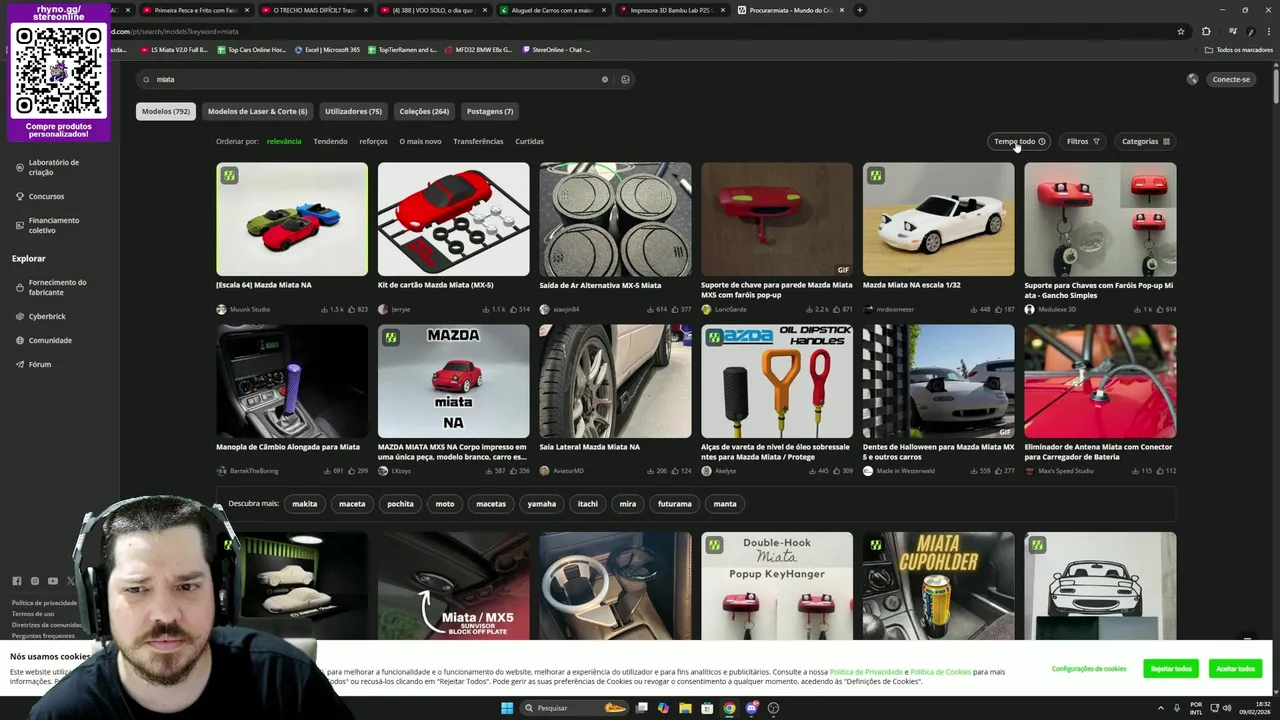Switch to the Utilizadores (75) tab

[353, 111]
